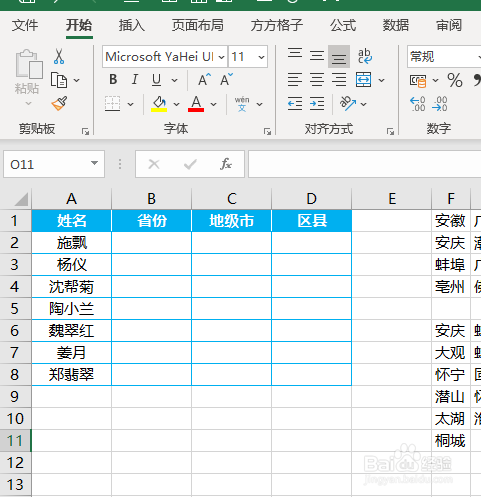Select the 地级市 header cell

click(x=232, y=221)
